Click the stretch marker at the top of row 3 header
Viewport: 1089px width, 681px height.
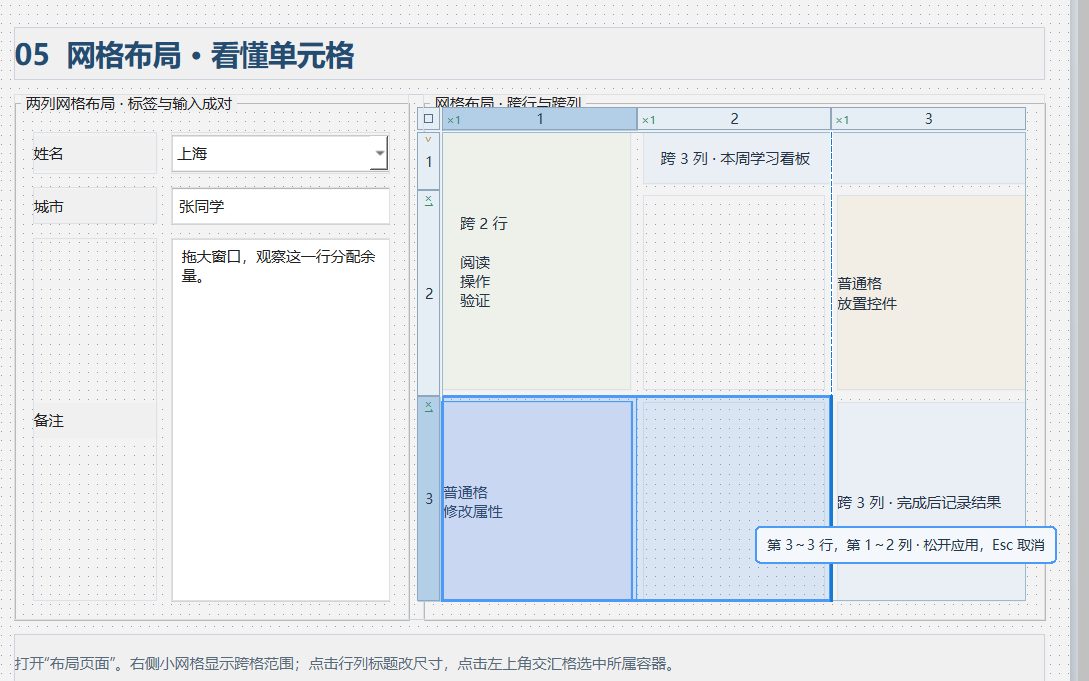pos(429,406)
